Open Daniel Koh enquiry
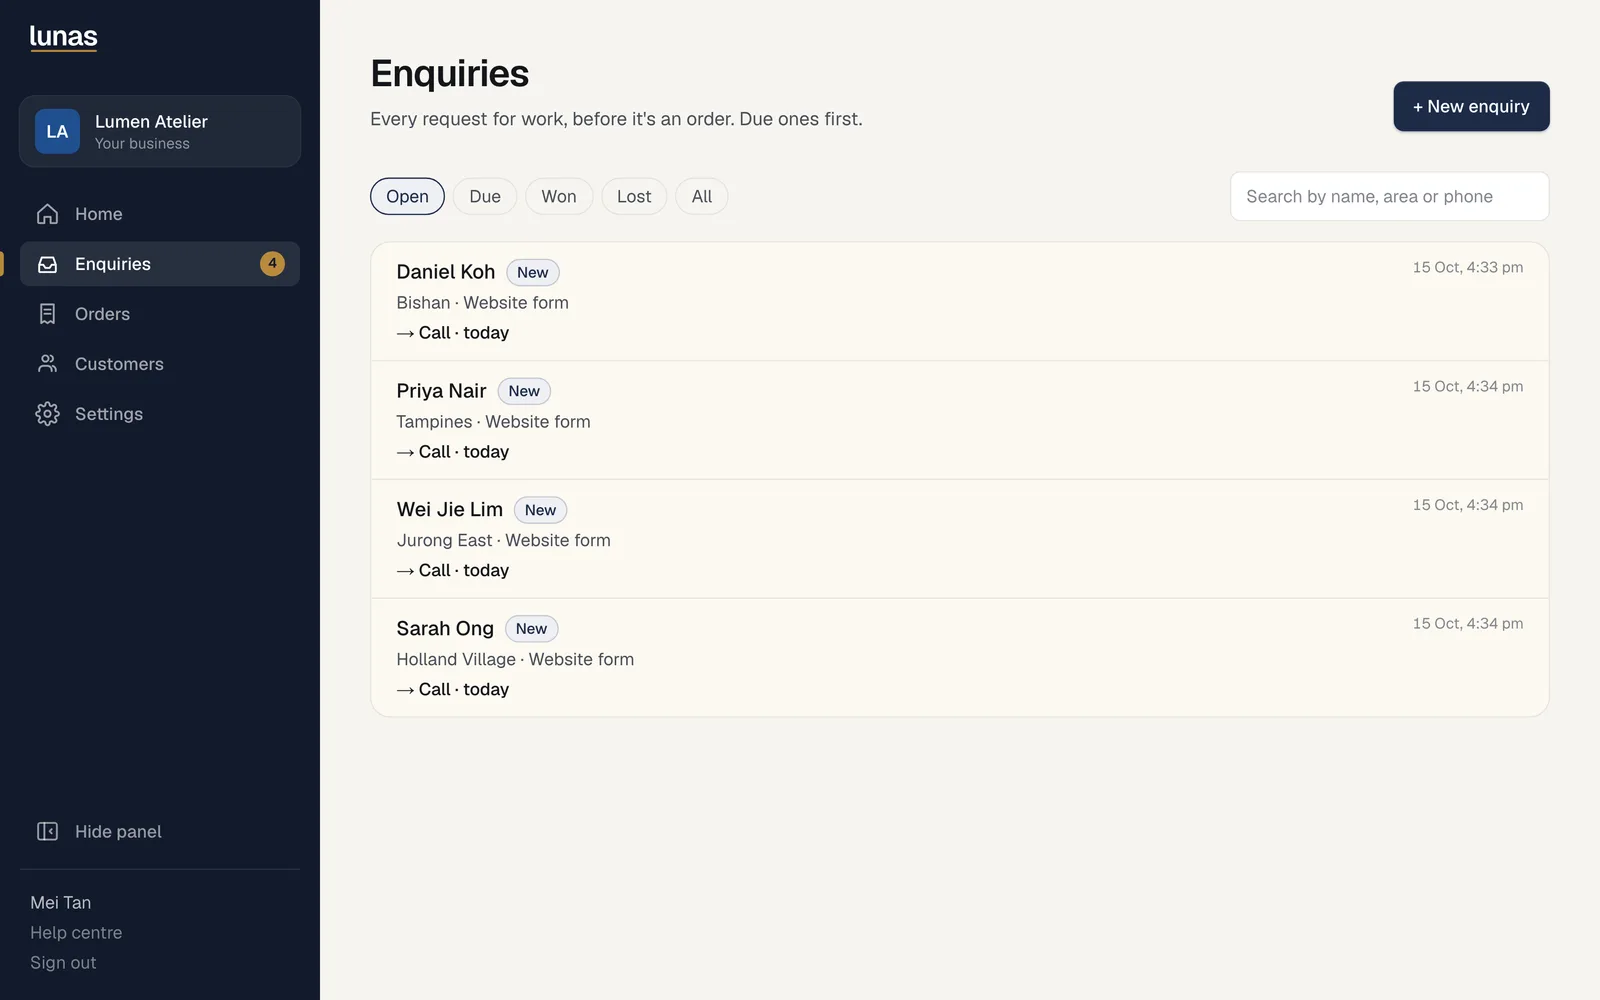1600x1000 pixels. click(960, 301)
